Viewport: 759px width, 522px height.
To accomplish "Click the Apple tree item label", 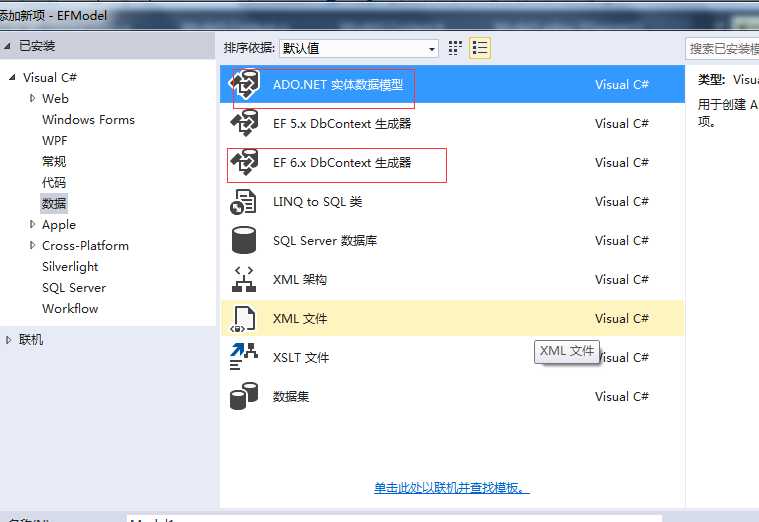I will tap(59, 225).
